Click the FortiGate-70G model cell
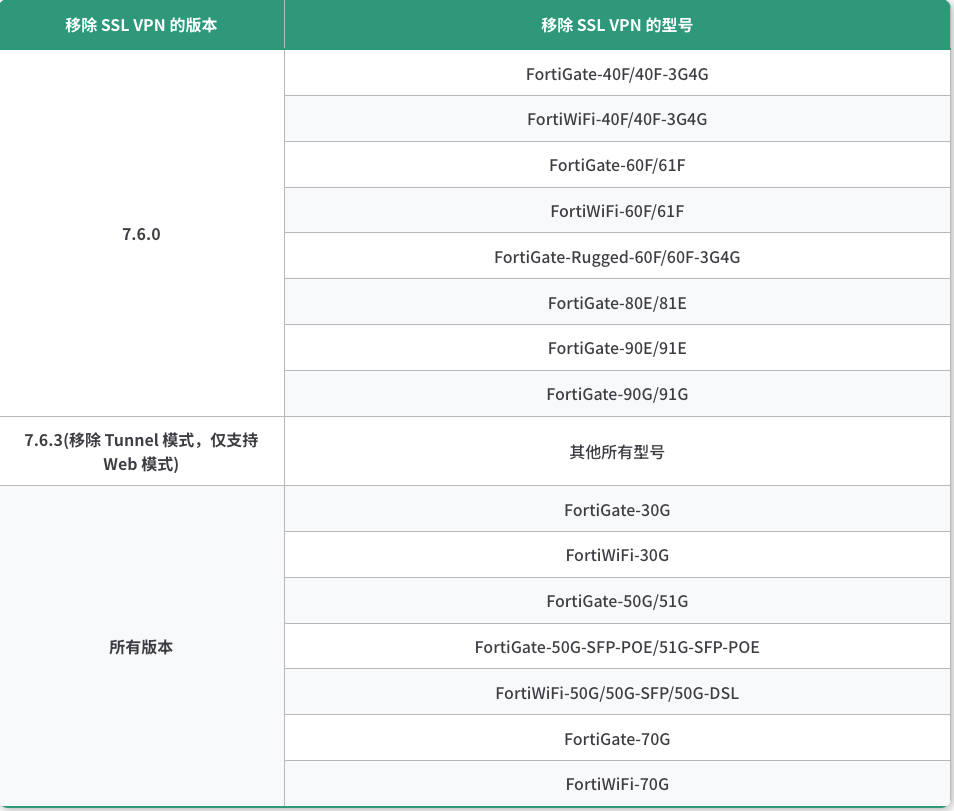The height and width of the screenshot is (811, 954). [x=617, y=739]
